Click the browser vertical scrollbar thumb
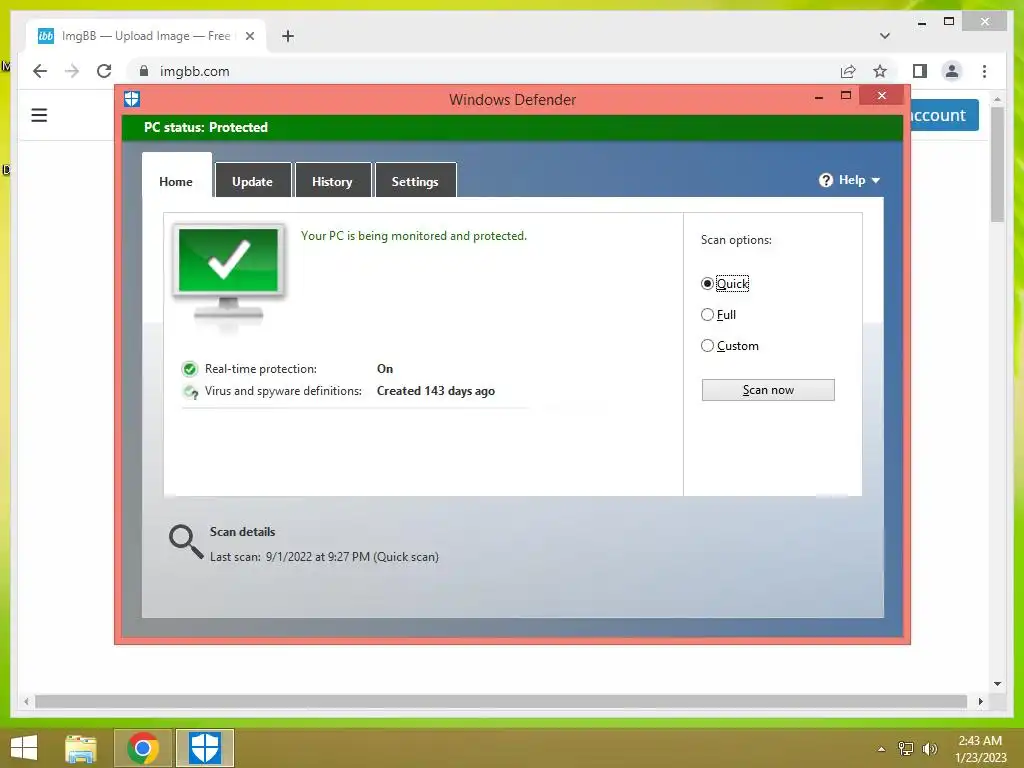The image size is (1024, 768). pyautogui.click(x=997, y=165)
